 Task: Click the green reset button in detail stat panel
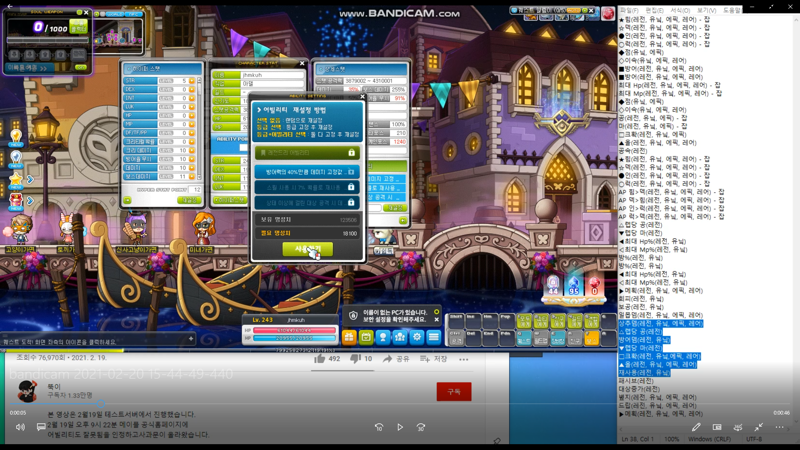[395, 208]
